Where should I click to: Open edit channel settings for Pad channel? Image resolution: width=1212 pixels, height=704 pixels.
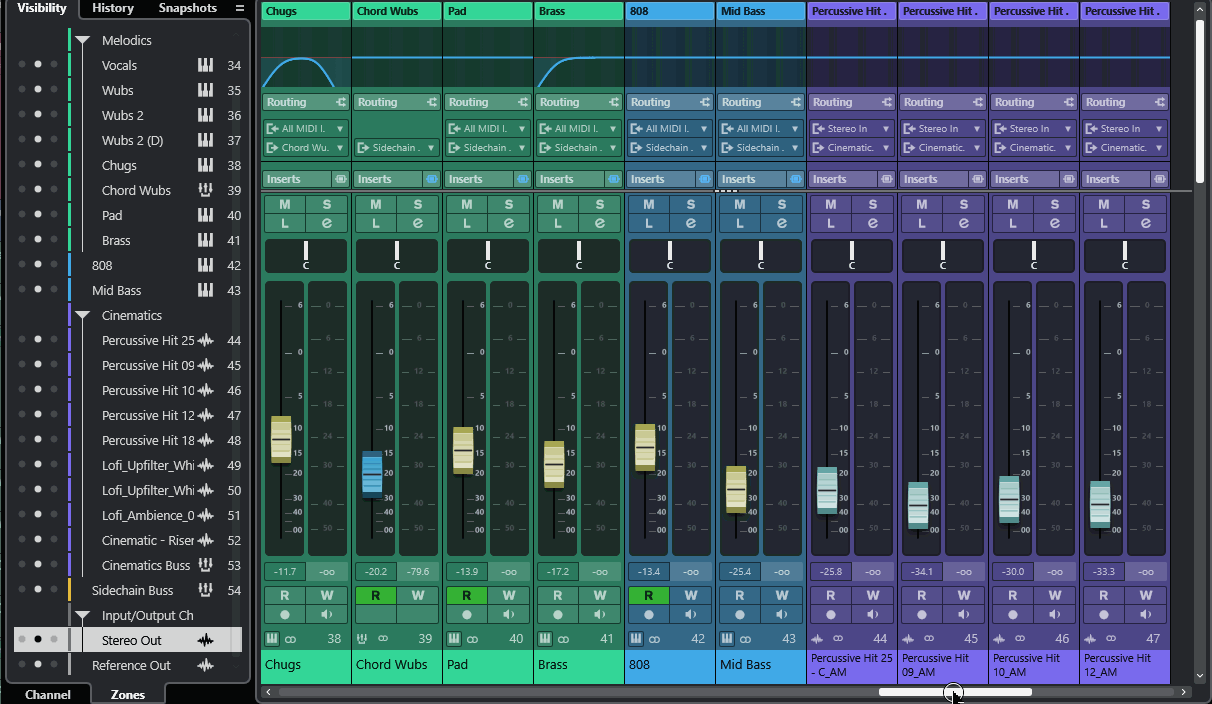click(509, 223)
